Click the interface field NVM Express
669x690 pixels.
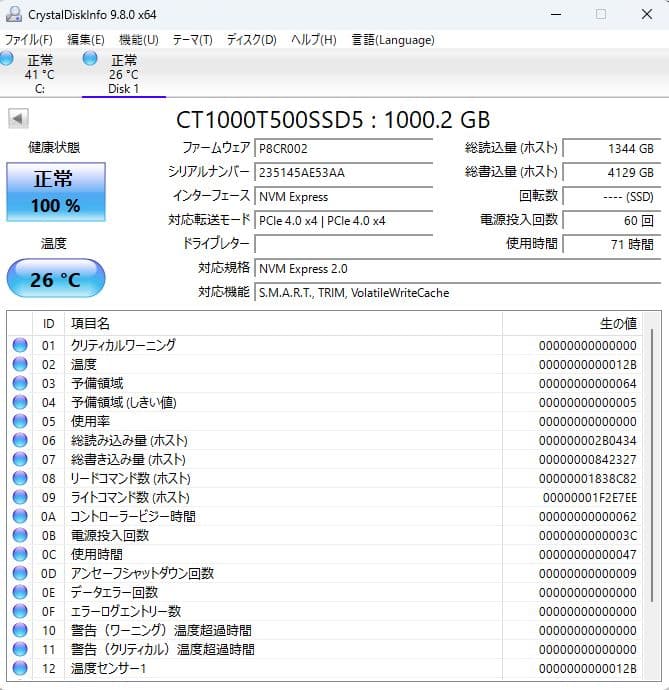pos(344,197)
